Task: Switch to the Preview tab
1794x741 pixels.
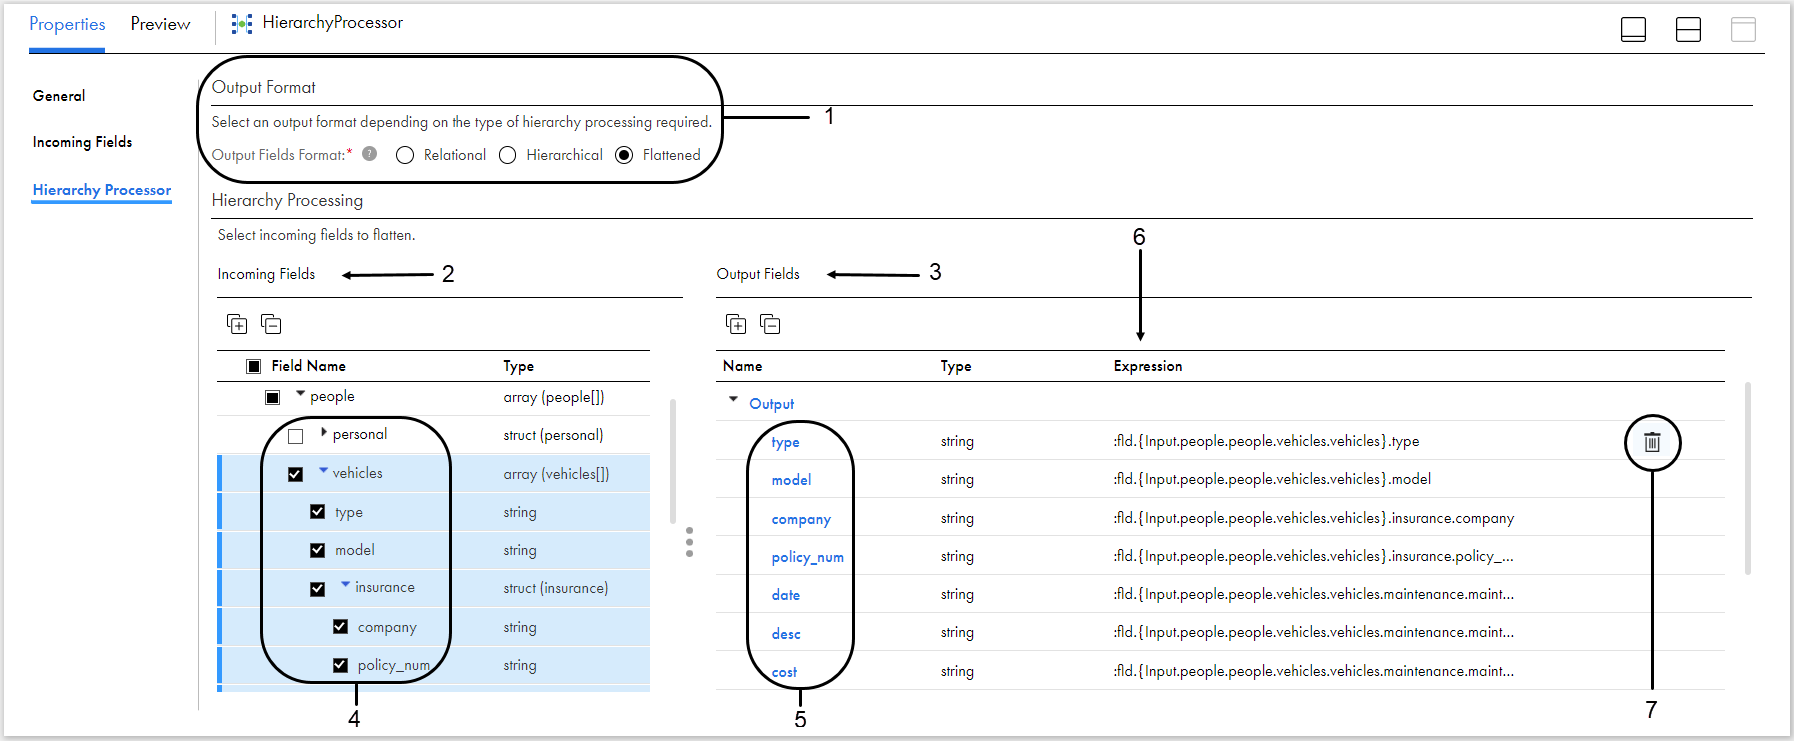Action: (x=160, y=24)
